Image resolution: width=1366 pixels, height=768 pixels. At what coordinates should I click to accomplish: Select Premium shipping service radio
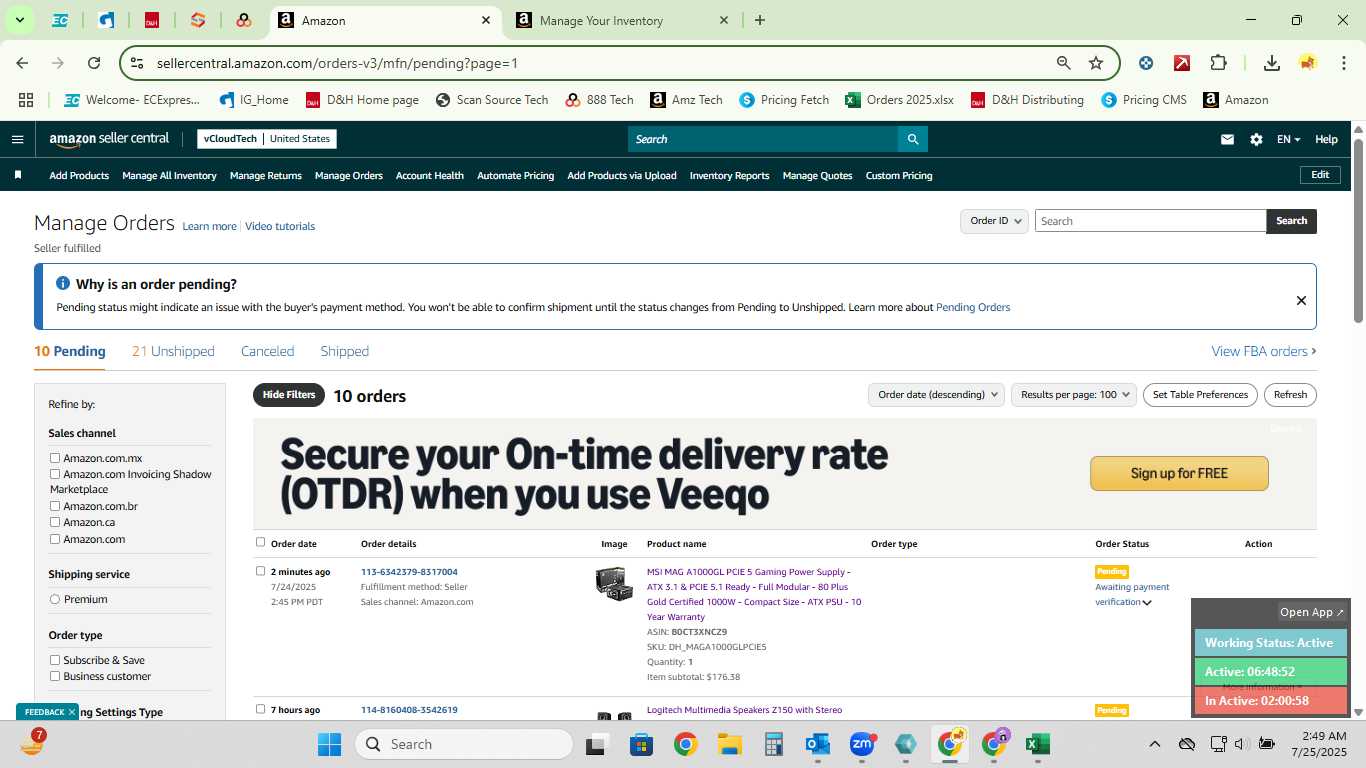pos(55,599)
